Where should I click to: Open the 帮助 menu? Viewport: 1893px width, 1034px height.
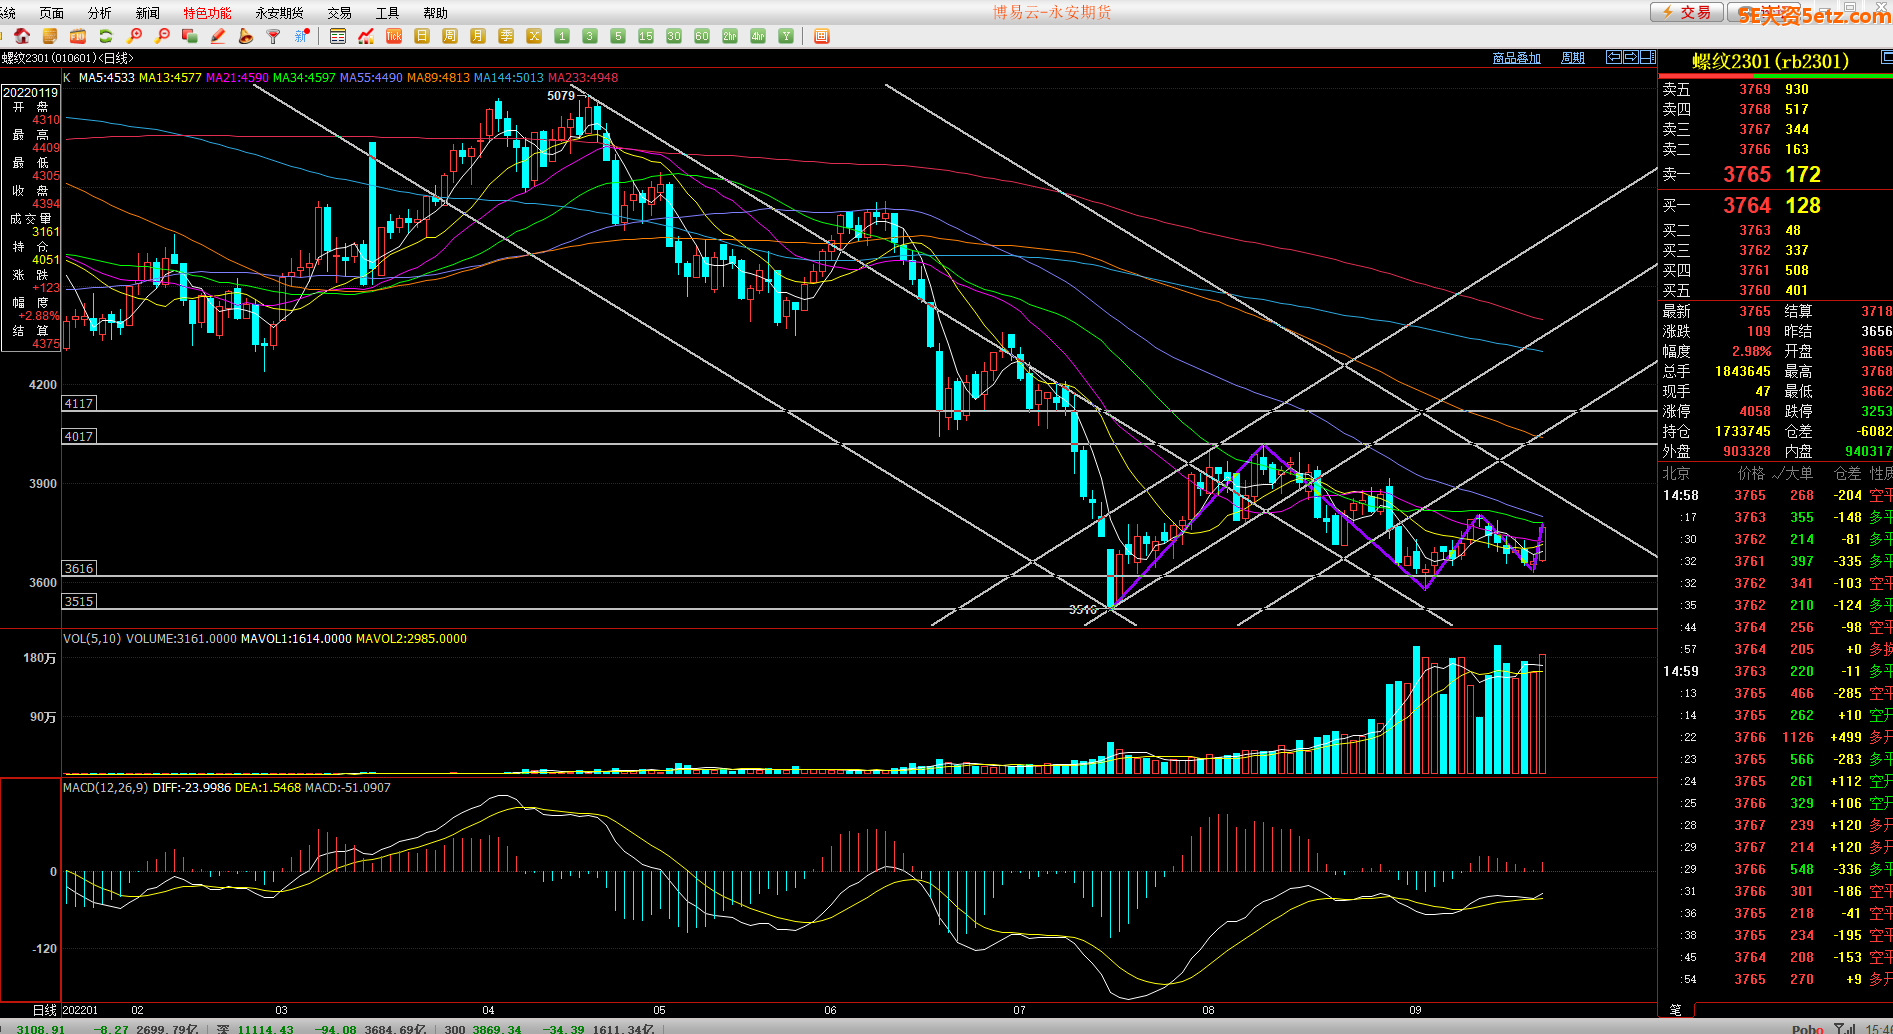tap(436, 13)
